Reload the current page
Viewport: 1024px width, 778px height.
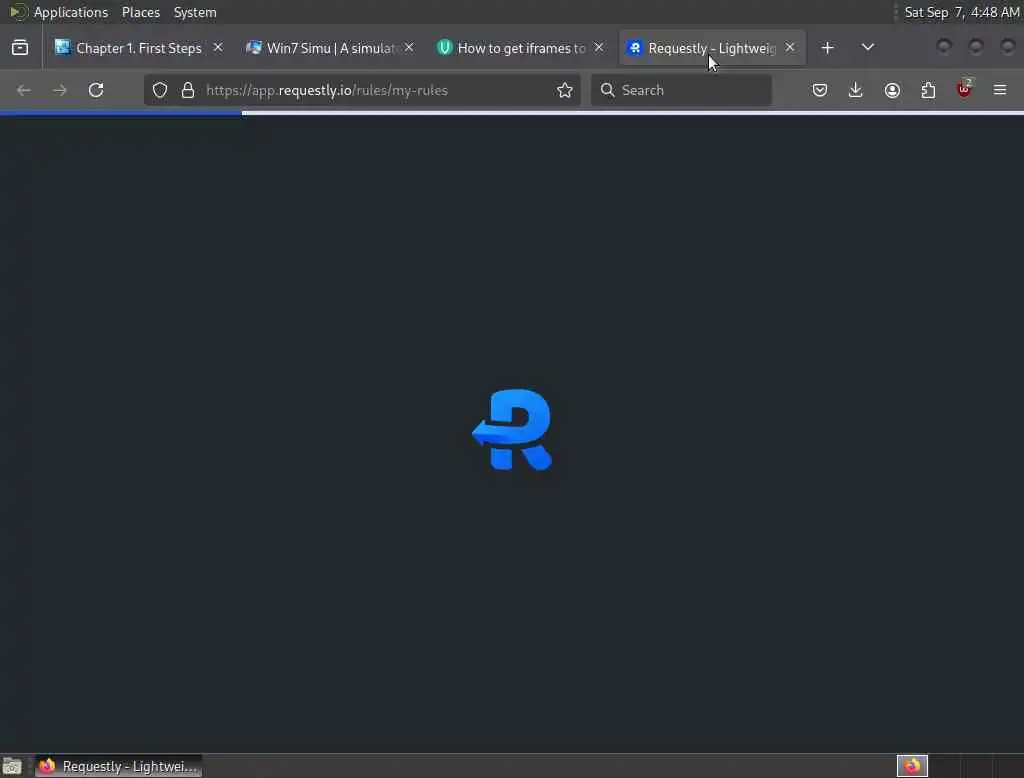pyautogui.click(x=96, y=90)
